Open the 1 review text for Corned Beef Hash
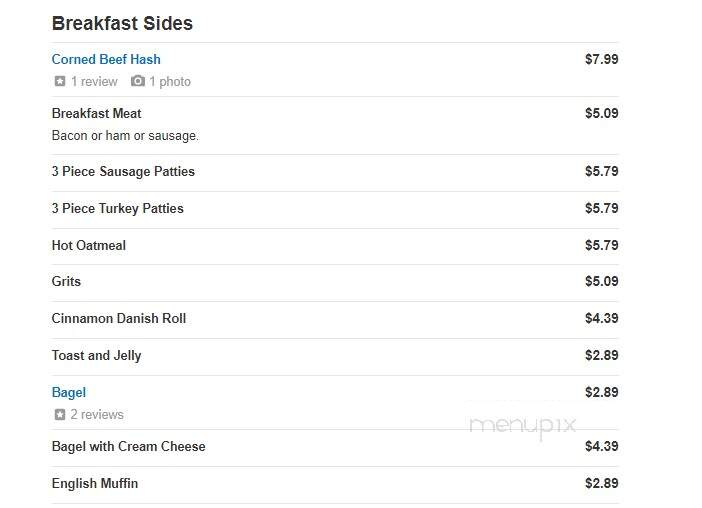The width and height of the screenshot is (702, 508). [x=94, y=81]
